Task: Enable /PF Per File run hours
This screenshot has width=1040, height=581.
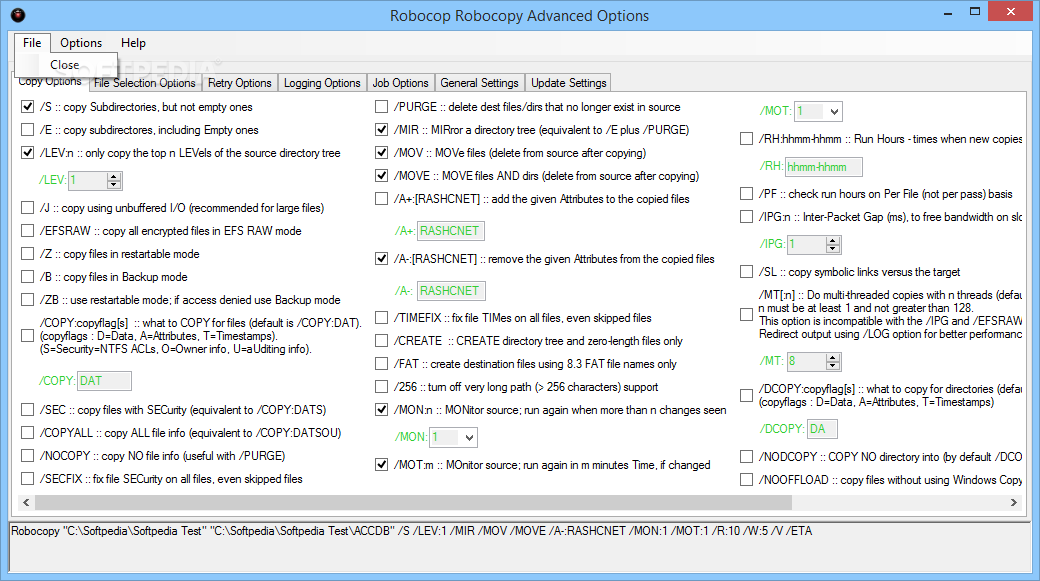Action: [746, 194]
